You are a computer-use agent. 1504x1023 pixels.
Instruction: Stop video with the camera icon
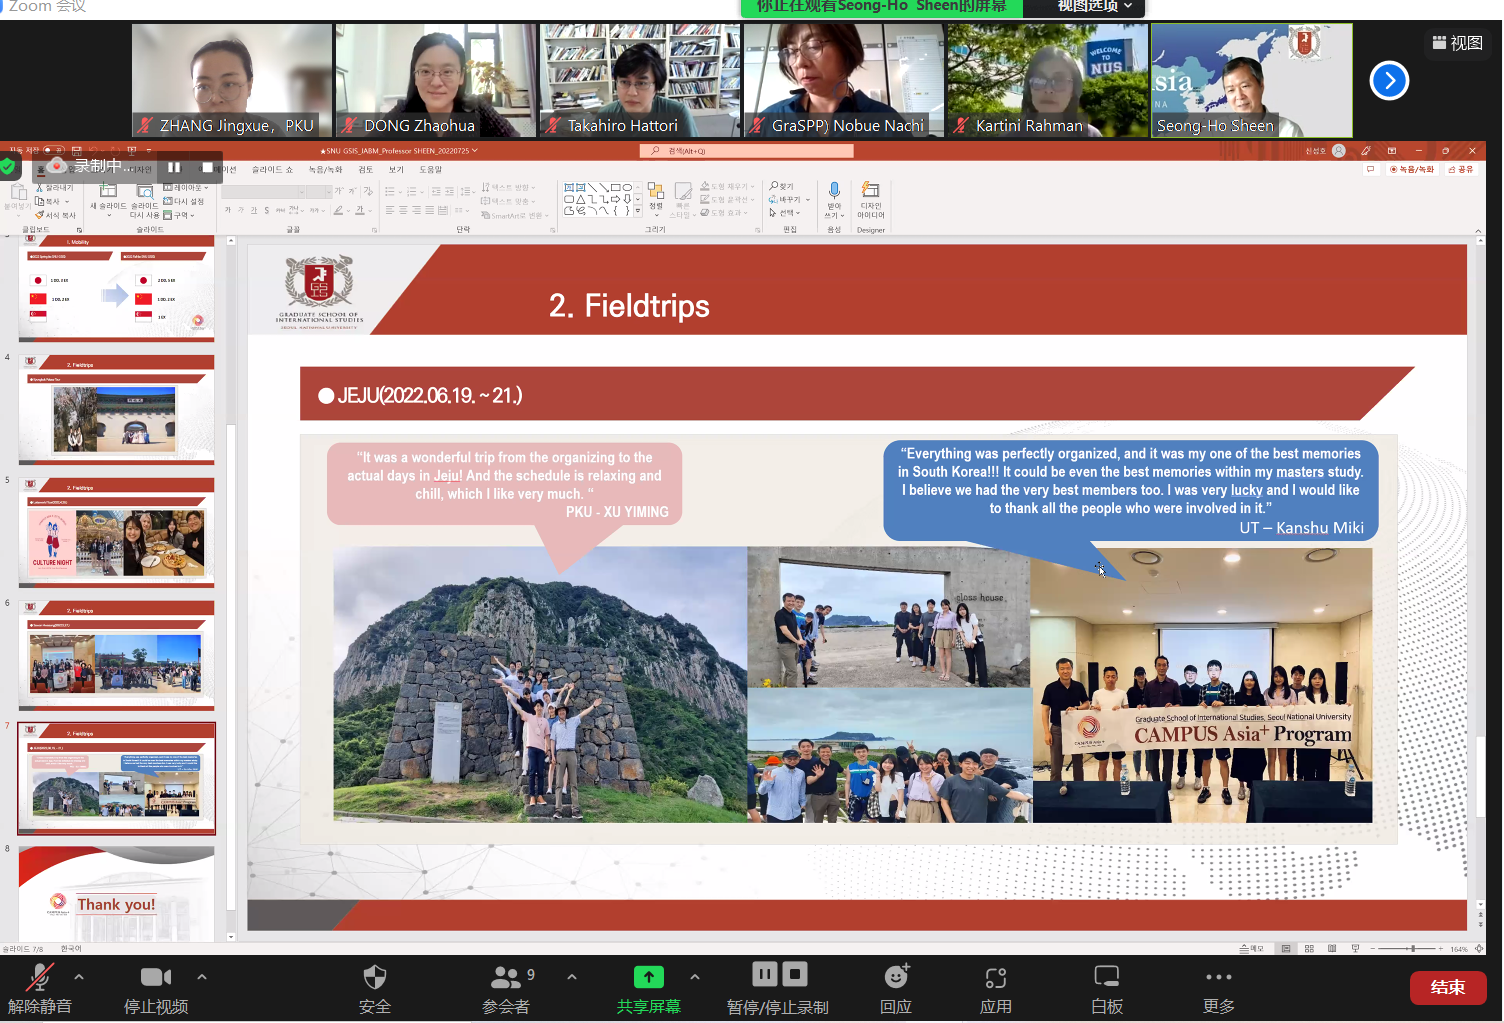[x=155, y=988]
